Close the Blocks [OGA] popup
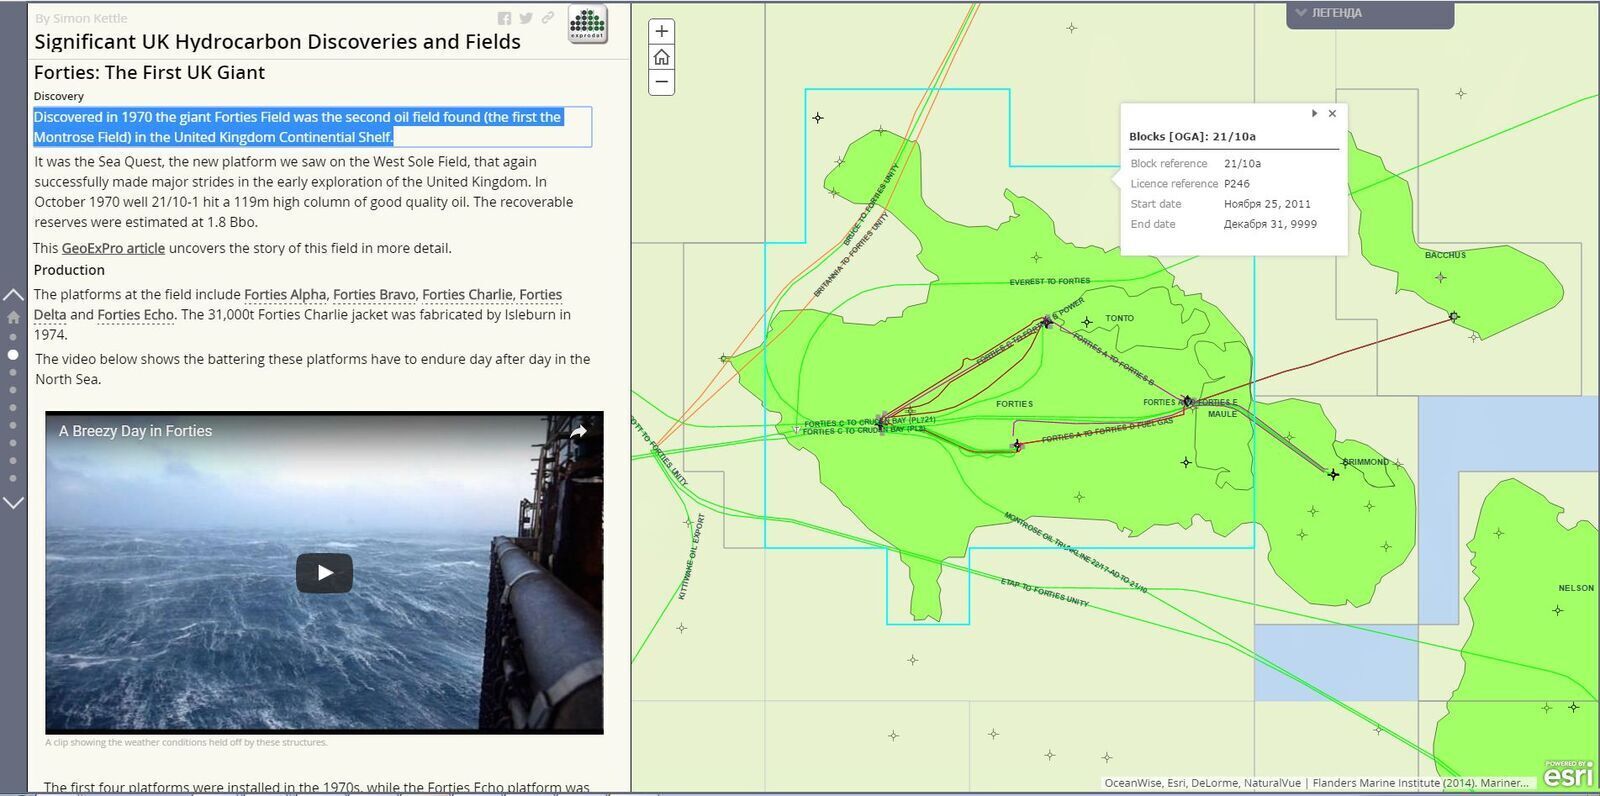This screenshot has height=796, width=1600. (x=1332, y=114)
